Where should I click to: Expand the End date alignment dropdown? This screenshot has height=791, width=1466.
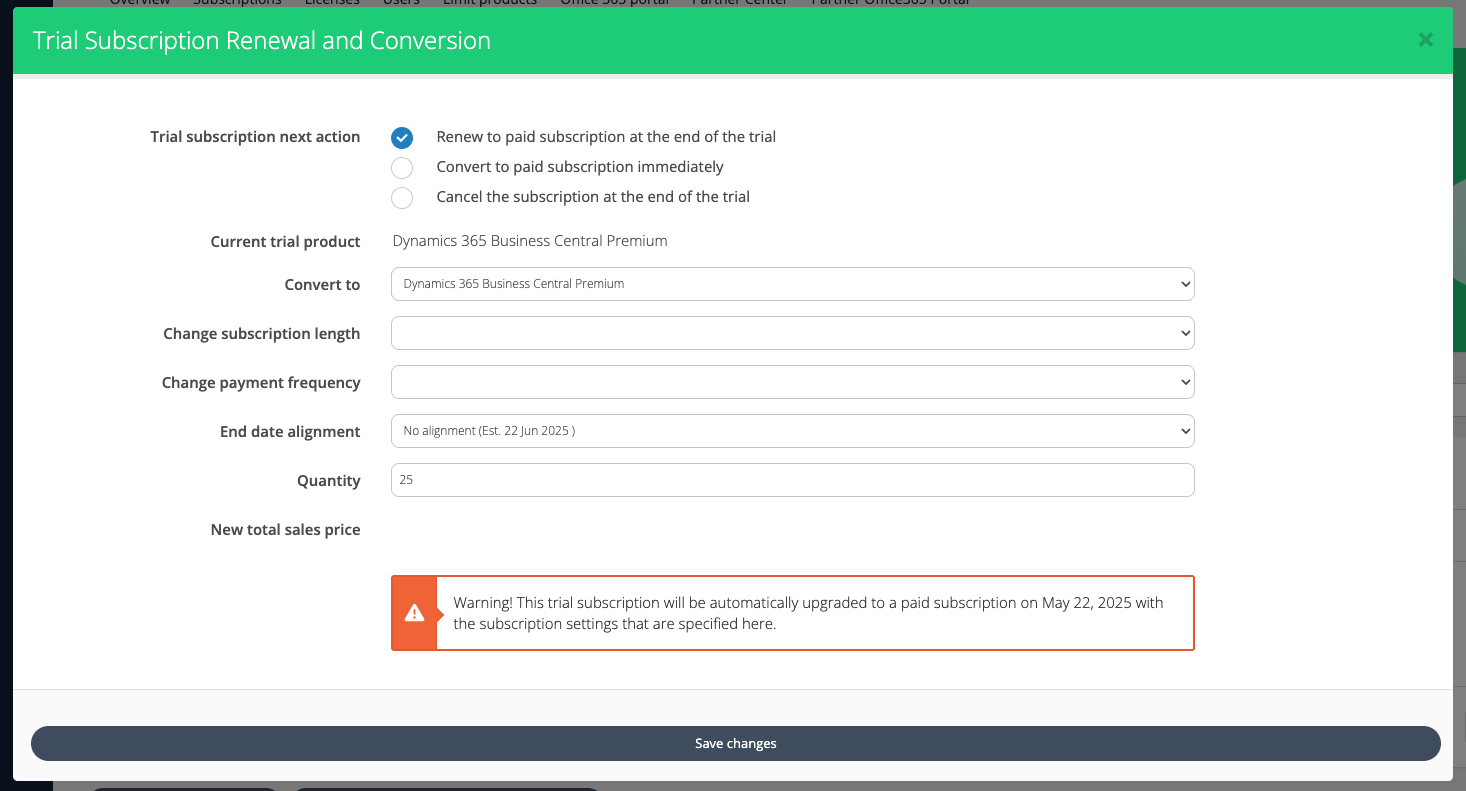[x=792, y=431]
